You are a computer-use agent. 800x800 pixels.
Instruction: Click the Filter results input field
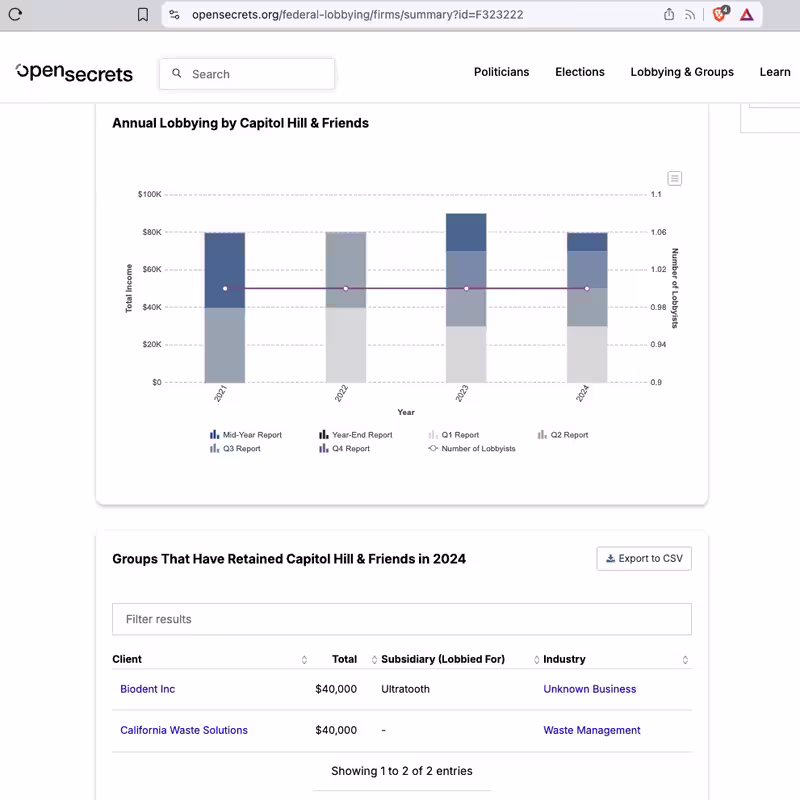[x=402, y=619]
